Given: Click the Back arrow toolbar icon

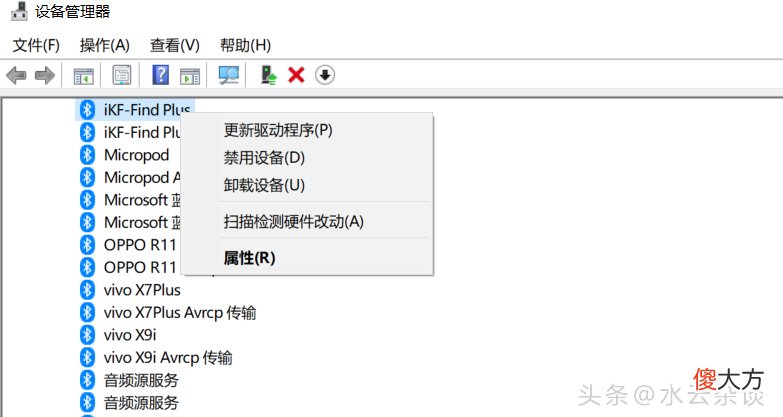Looking at the screenshot, I should 16,76.
